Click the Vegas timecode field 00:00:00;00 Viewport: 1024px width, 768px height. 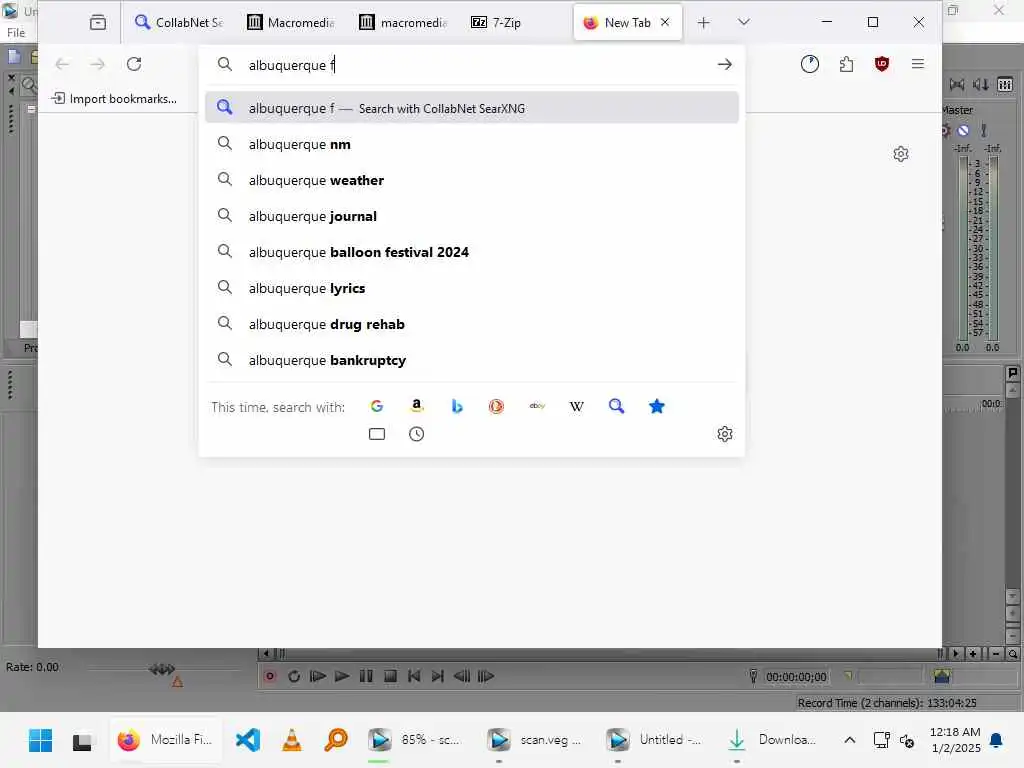795,677
